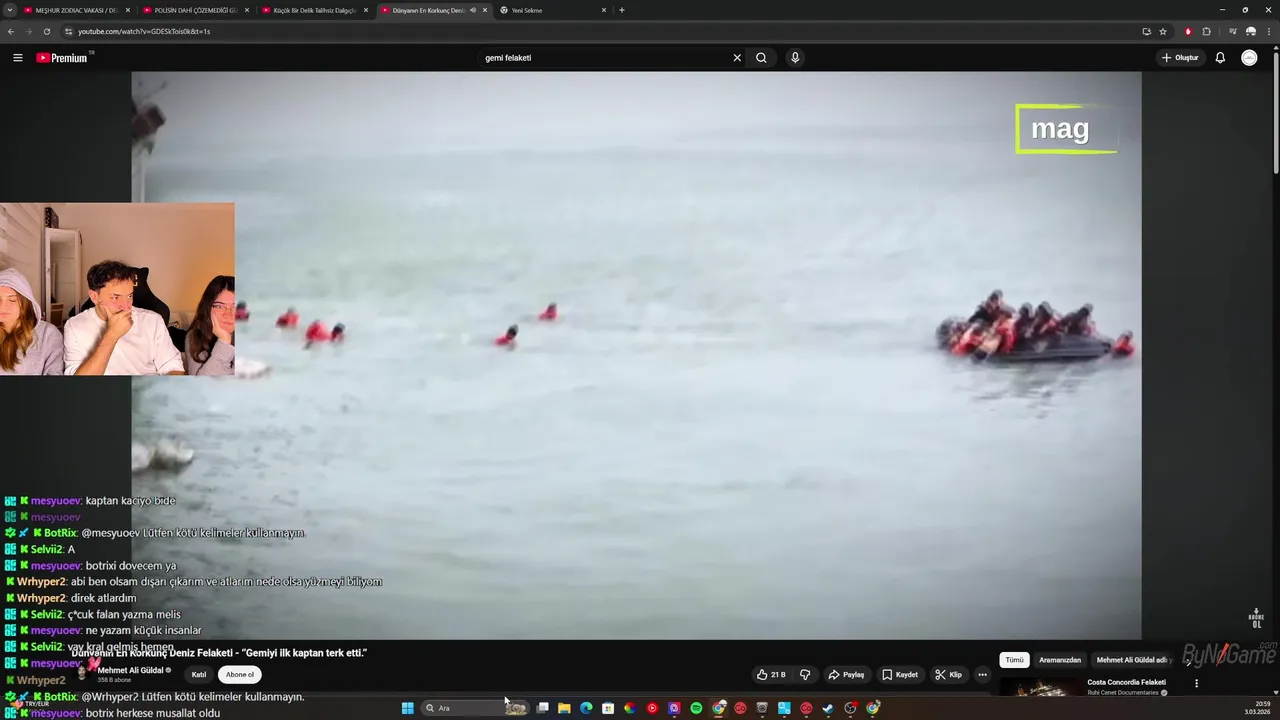Open the YouTube hamburger guide menu
1280x720 pixels.
(18, 58)
